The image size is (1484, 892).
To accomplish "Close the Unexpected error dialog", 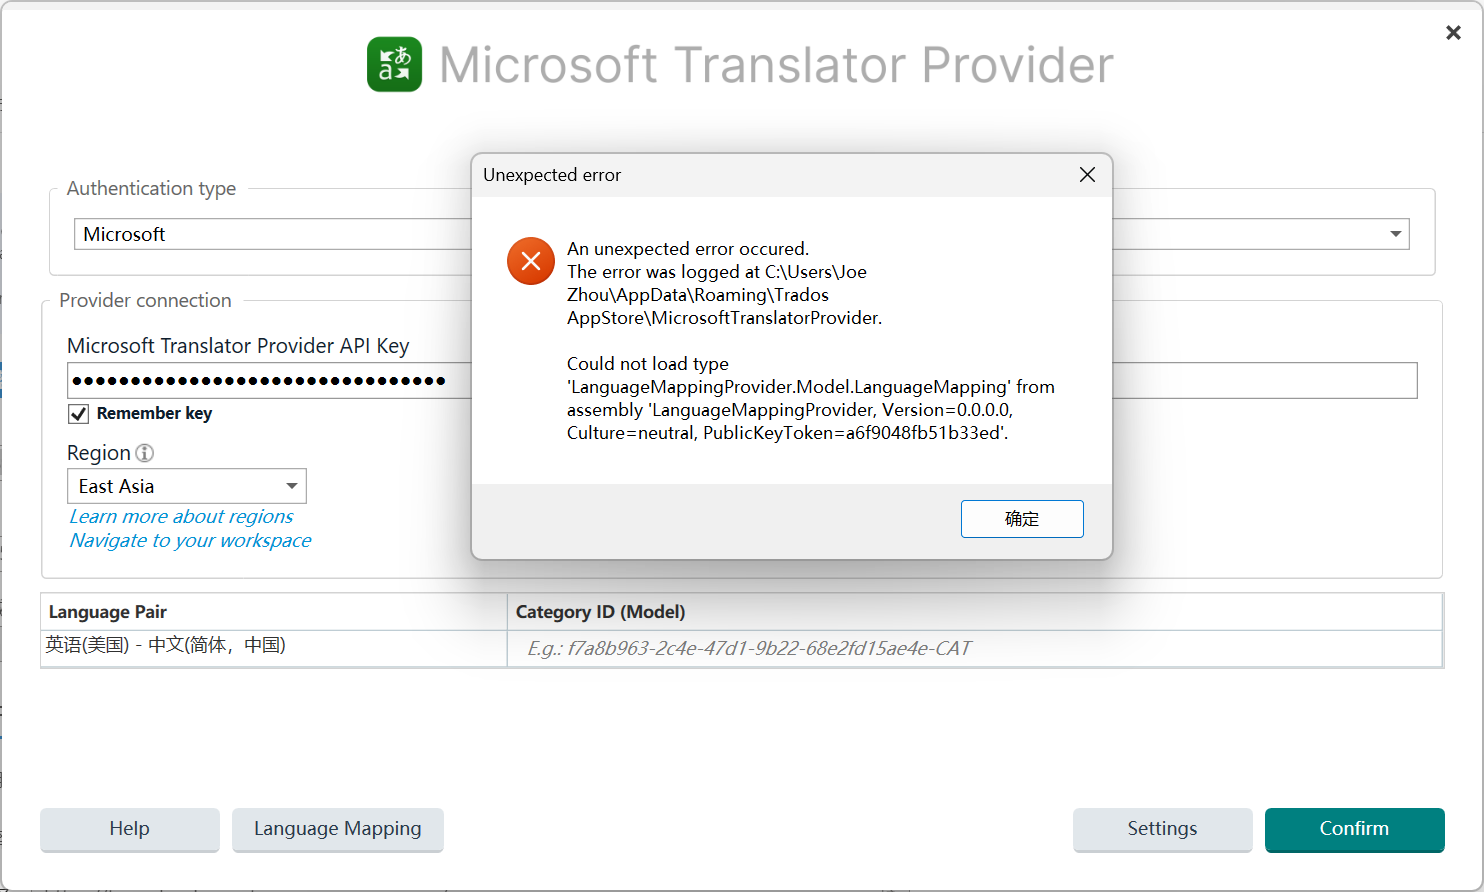I will click(1087, 175).
